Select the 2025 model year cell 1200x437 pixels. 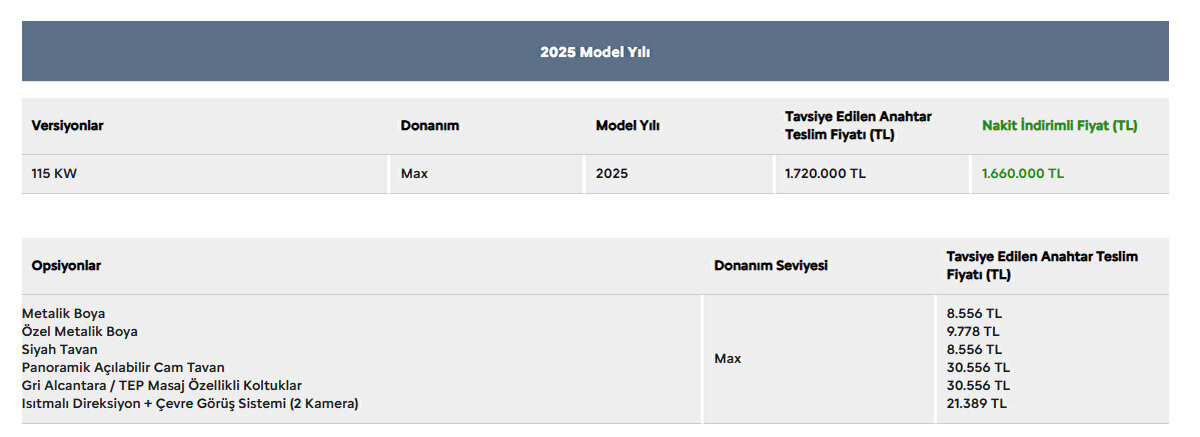pyautogui.click(x=612, y=174)
